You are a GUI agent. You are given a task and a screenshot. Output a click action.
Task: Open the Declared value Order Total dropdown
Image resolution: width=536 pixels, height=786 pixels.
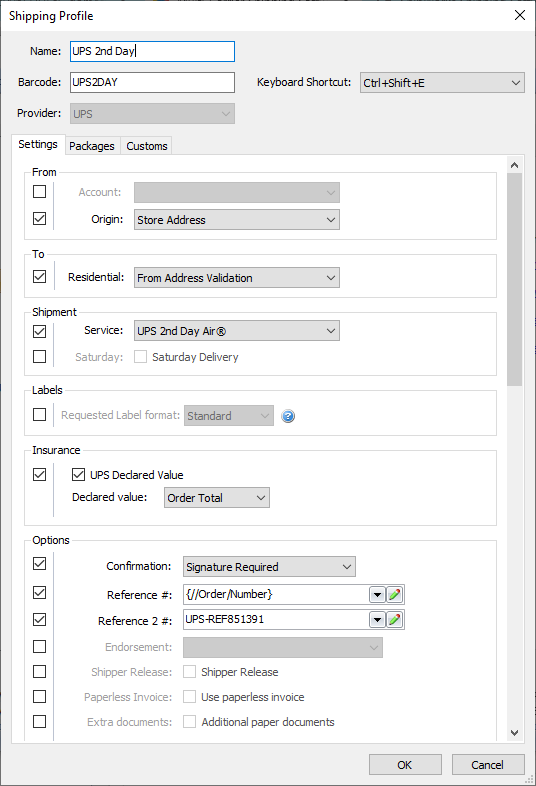point(217,498)
